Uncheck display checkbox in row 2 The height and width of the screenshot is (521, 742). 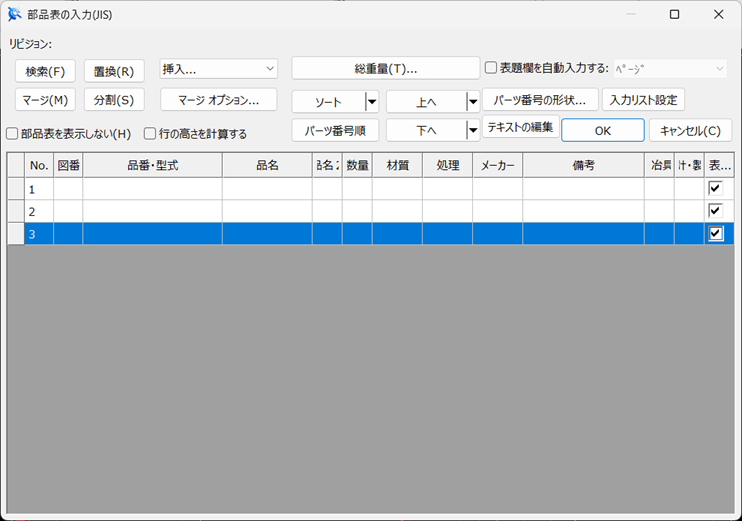[x=715, y=211]
